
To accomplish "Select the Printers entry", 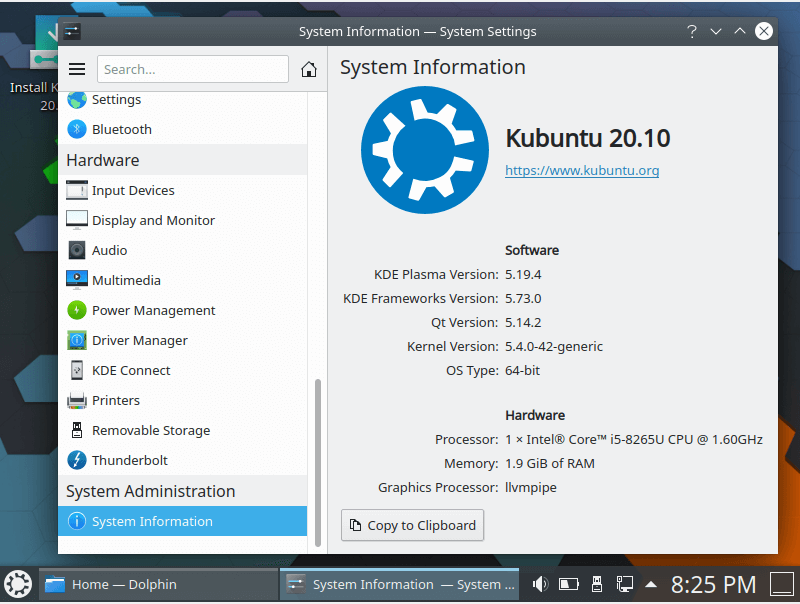I will pos(115,400).
